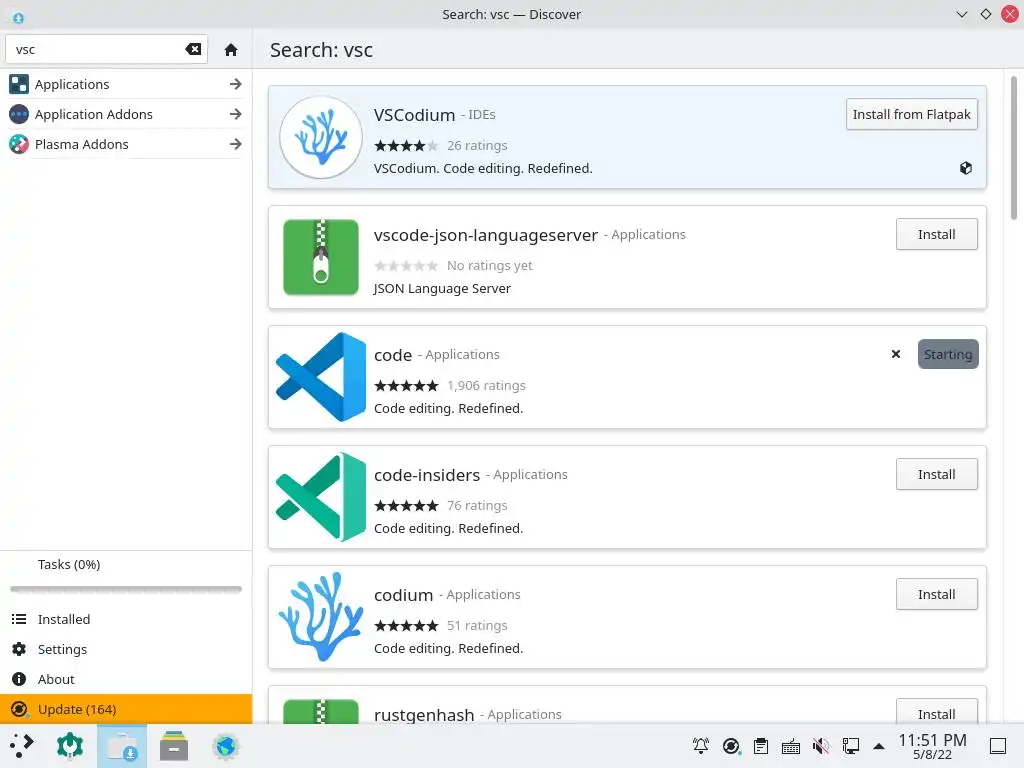Open network connections in system tray

(x=851, y=746)
